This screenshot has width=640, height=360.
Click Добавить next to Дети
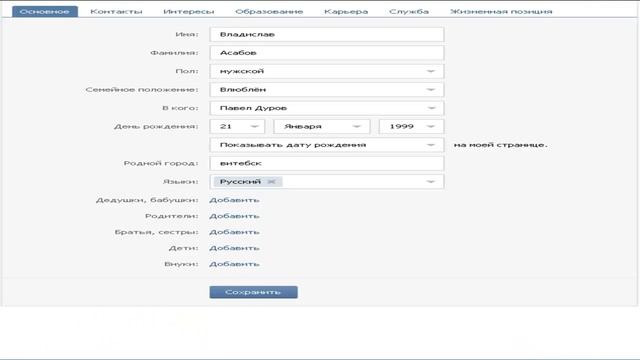coord(234,248)
